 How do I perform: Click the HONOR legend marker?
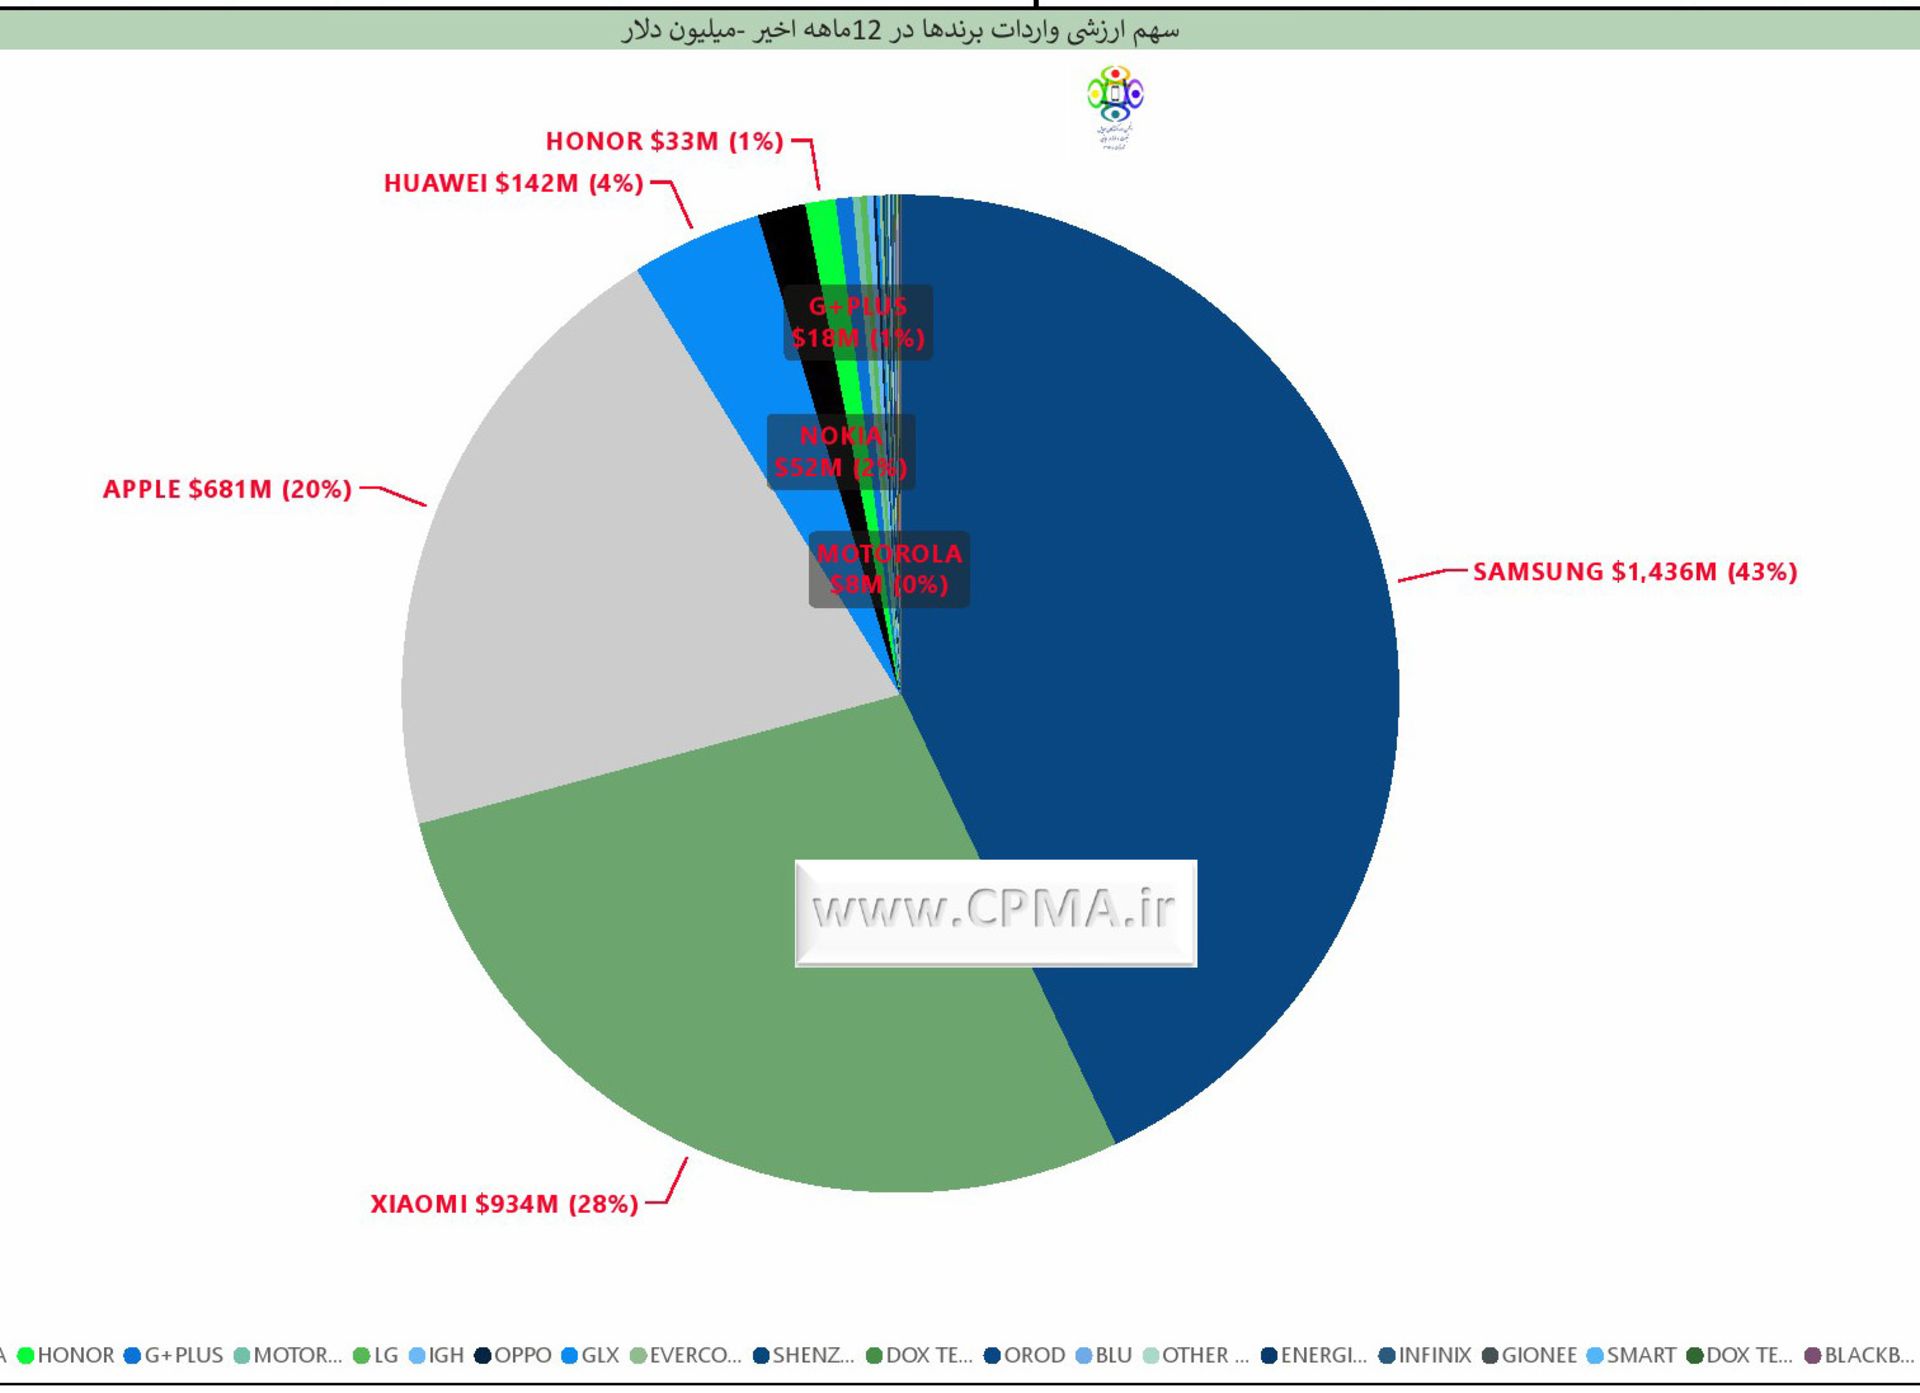[26, 1355]
